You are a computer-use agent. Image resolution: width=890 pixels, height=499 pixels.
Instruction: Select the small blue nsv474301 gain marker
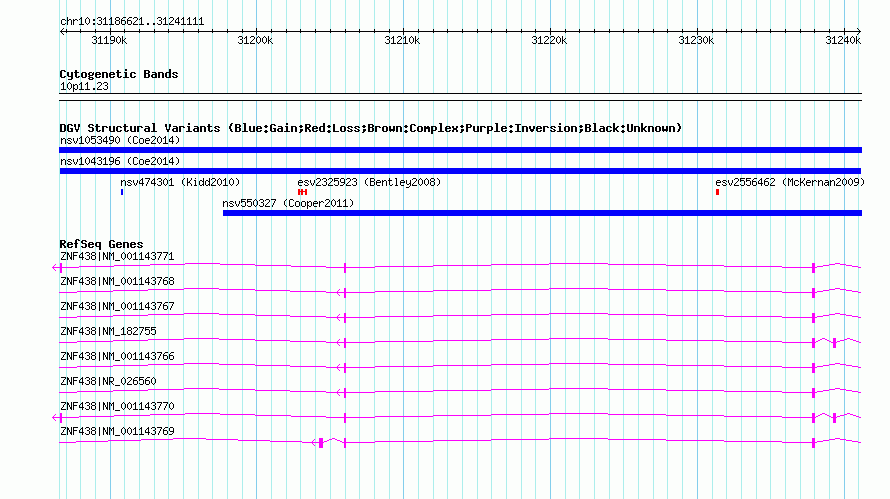(x=122, y=192)
